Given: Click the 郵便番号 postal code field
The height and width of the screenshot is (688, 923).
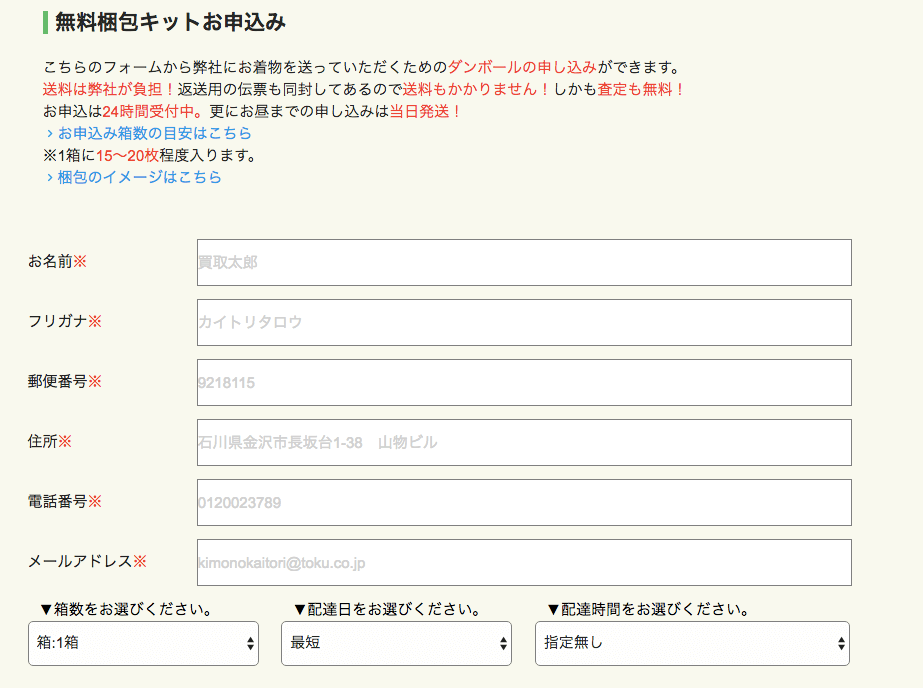Looking at the screenshot, I should 523,382.
